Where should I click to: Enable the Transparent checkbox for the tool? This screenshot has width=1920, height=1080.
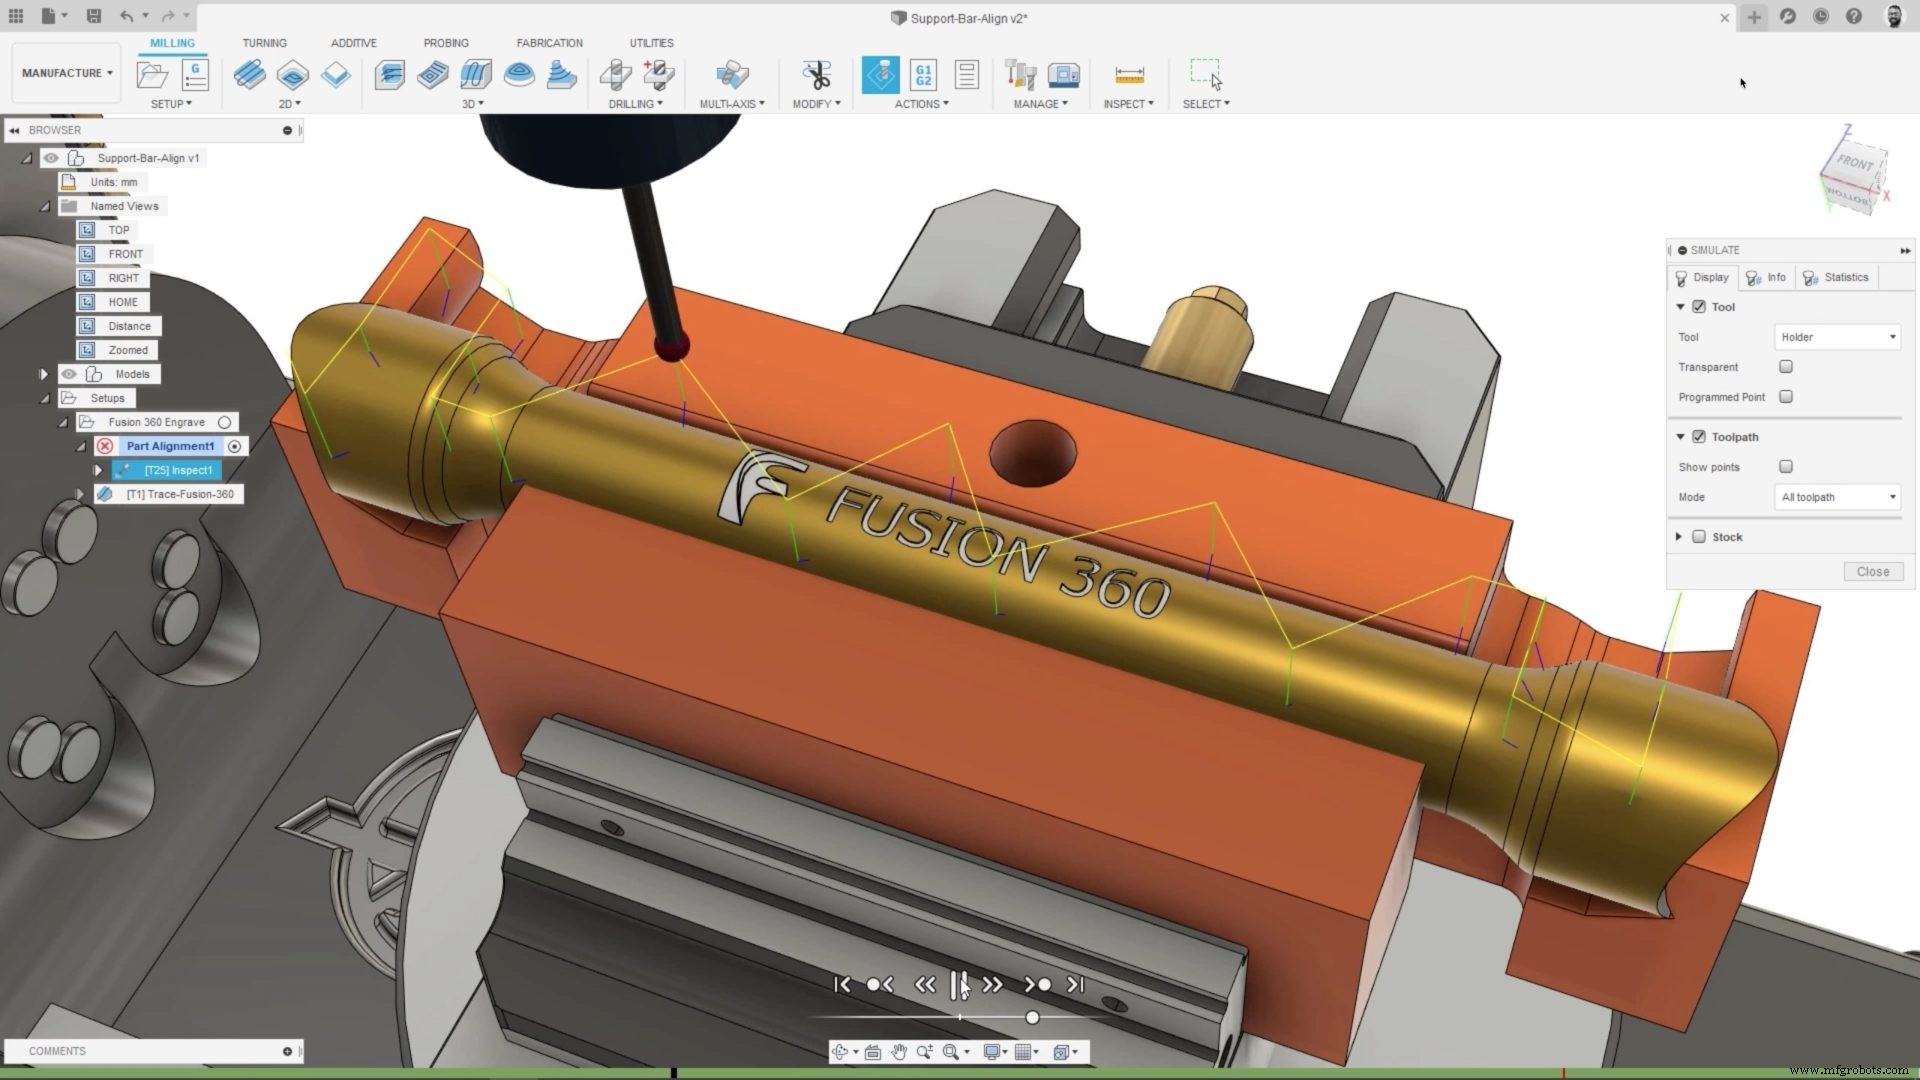pyautogui.click(x=1786, y=367)
